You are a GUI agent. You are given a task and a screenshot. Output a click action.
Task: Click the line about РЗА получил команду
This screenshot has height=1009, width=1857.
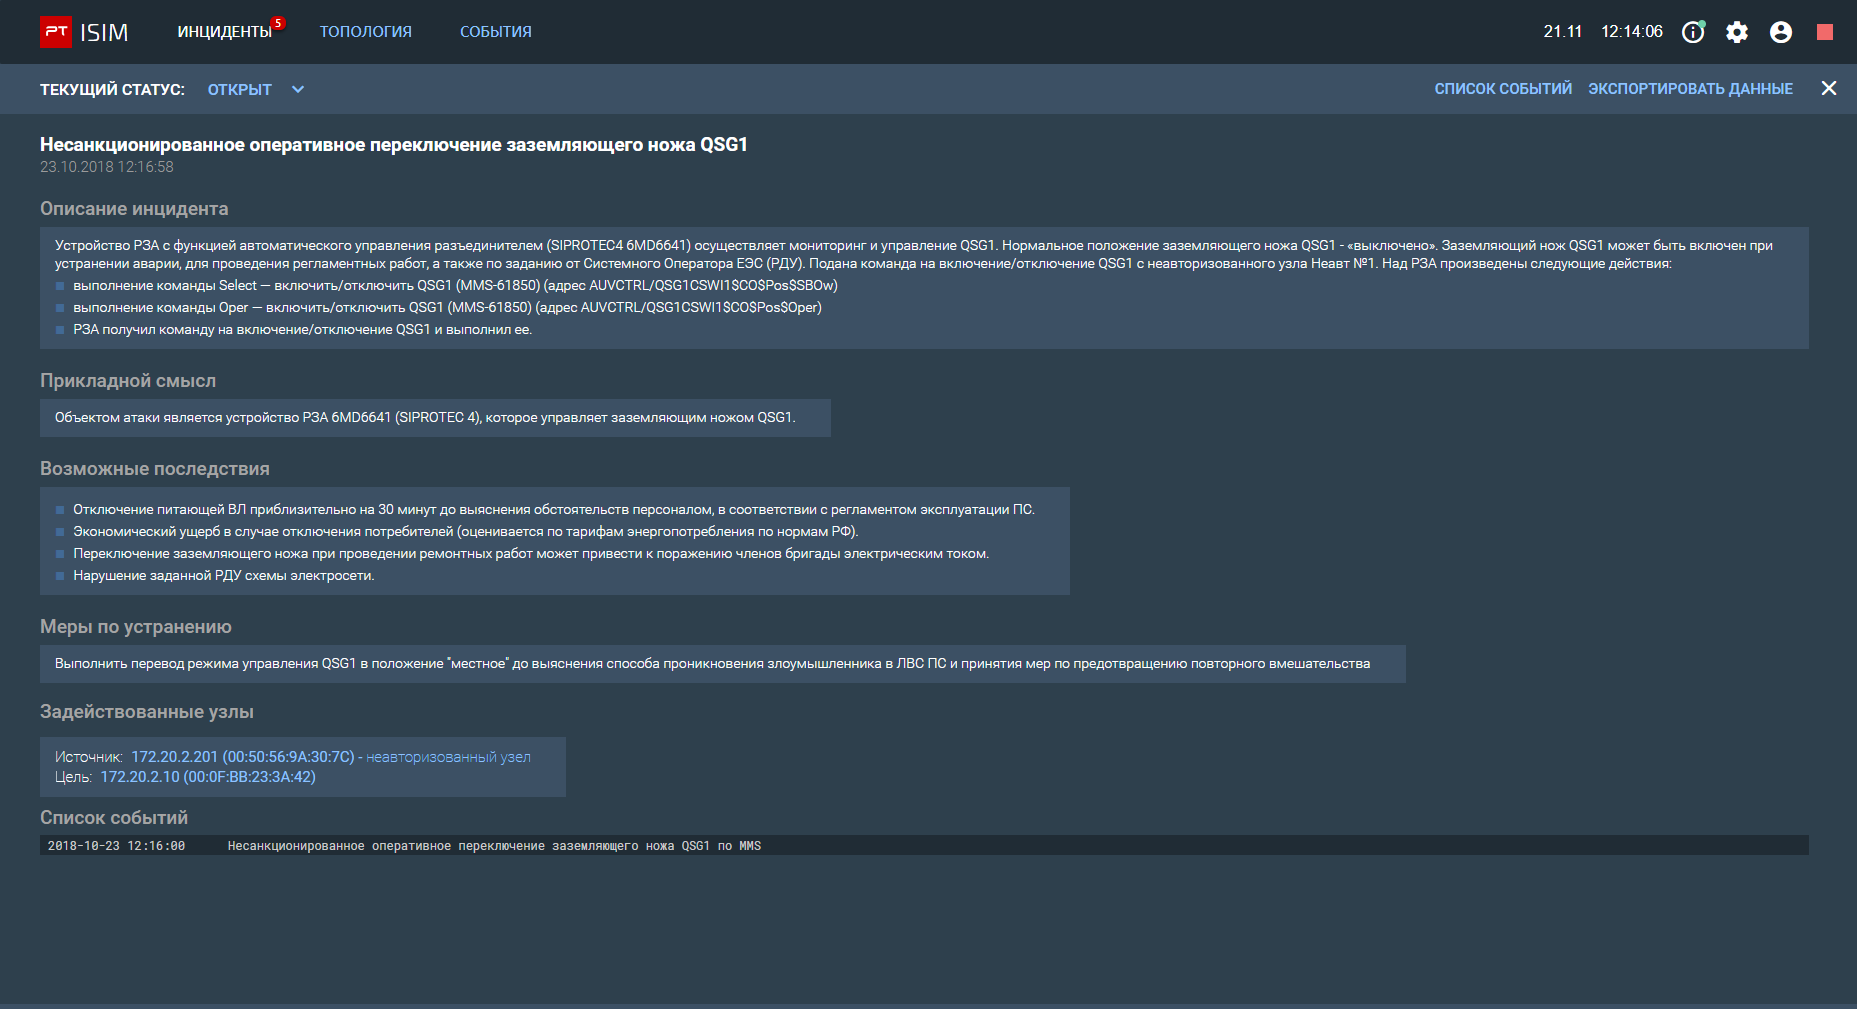302,330
